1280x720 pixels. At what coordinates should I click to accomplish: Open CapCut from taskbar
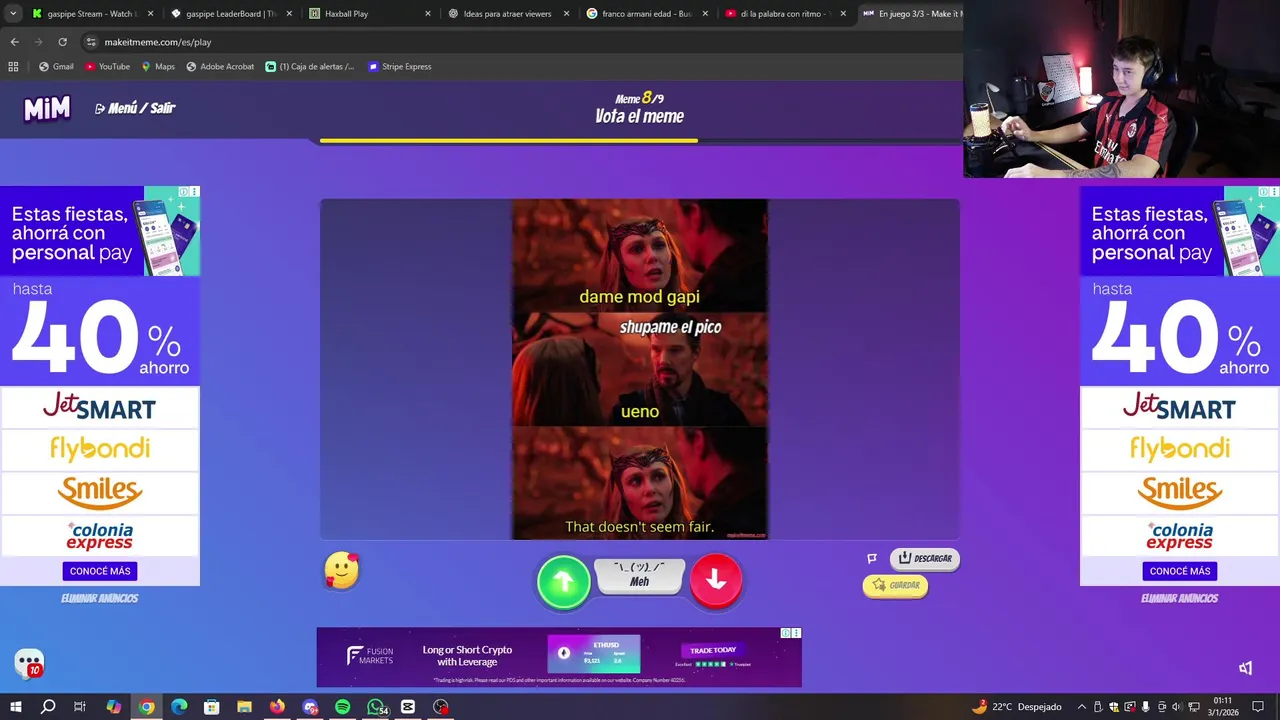click(x=408, y=707)
